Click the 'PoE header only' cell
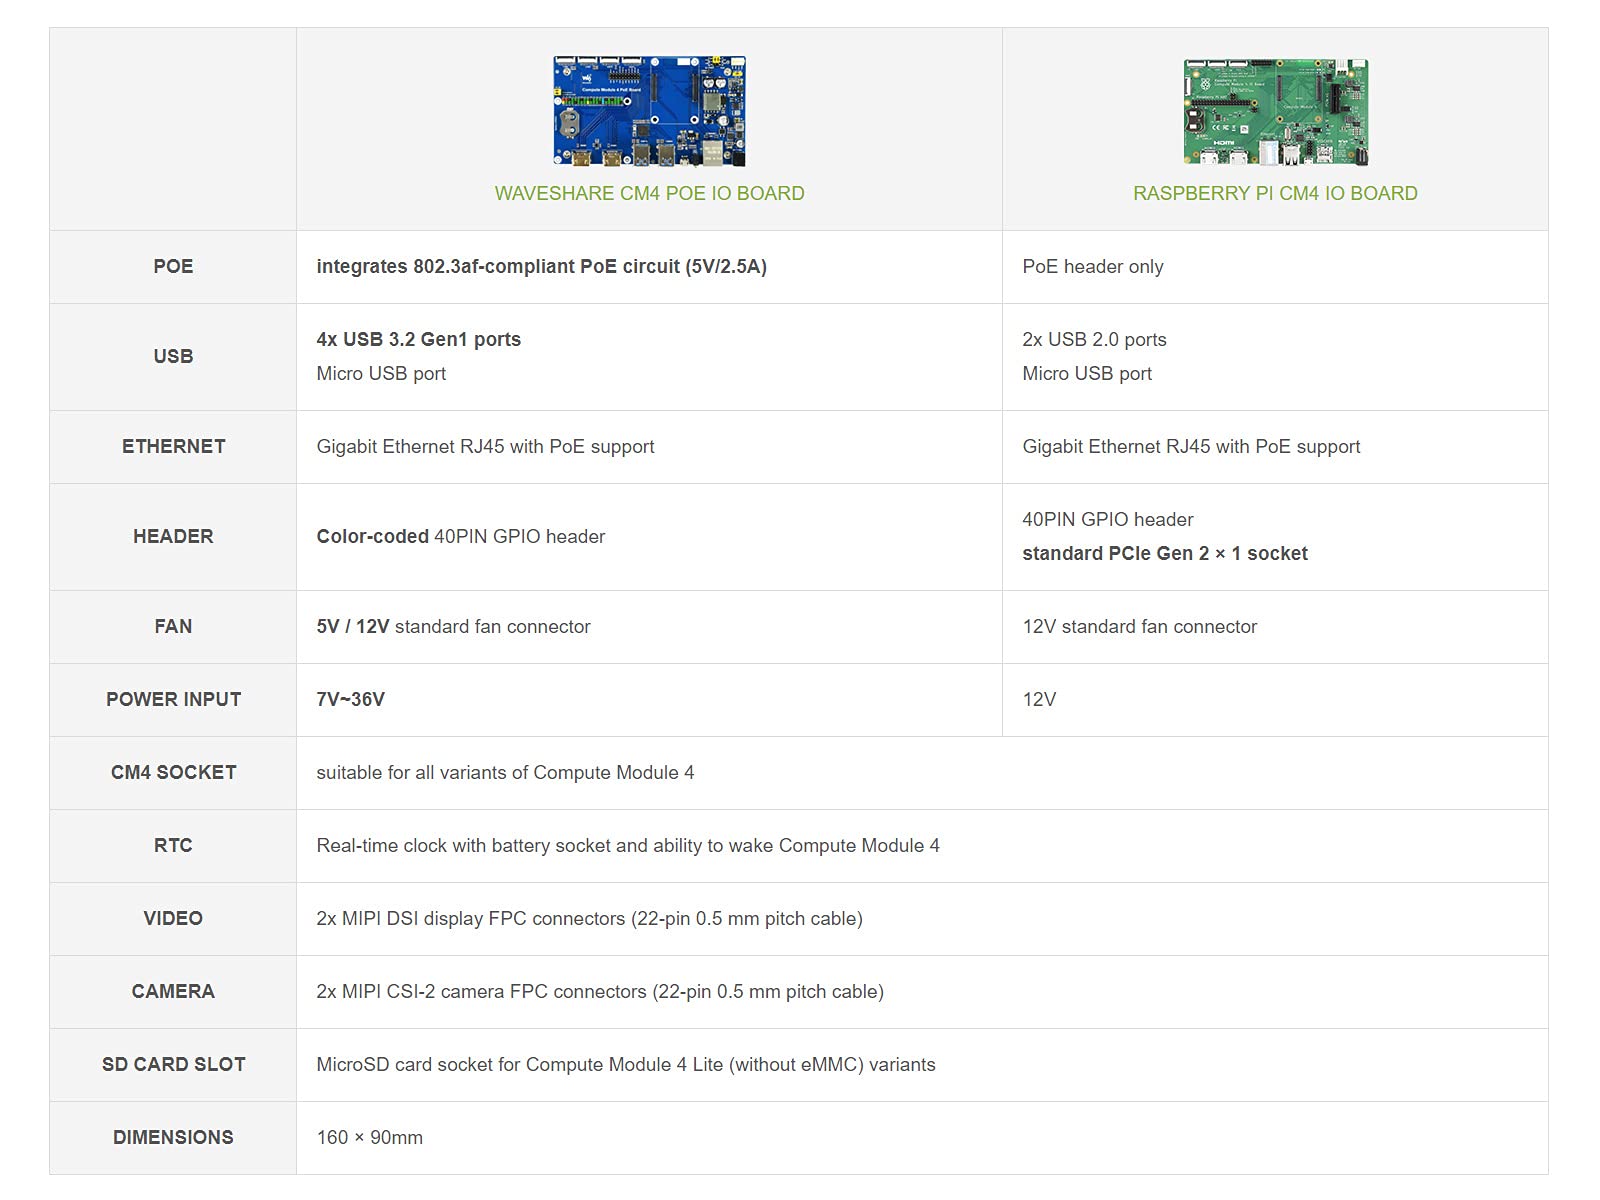The image size is (1600, 1200). [1275, 267]
